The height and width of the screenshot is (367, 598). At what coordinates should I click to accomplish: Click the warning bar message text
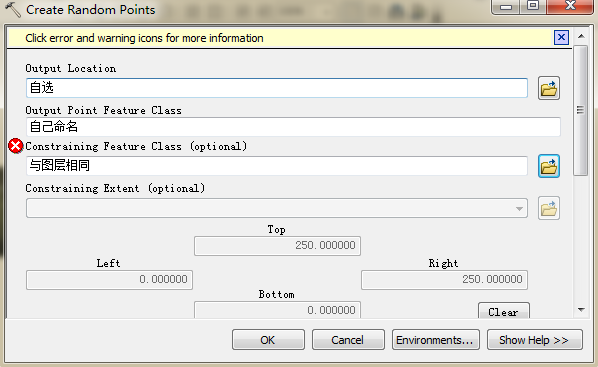point(144,38)
